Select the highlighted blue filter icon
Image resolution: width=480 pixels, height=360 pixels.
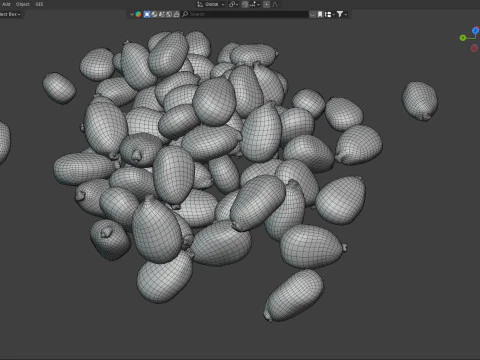pyautogui.click(x=147, y=14)
